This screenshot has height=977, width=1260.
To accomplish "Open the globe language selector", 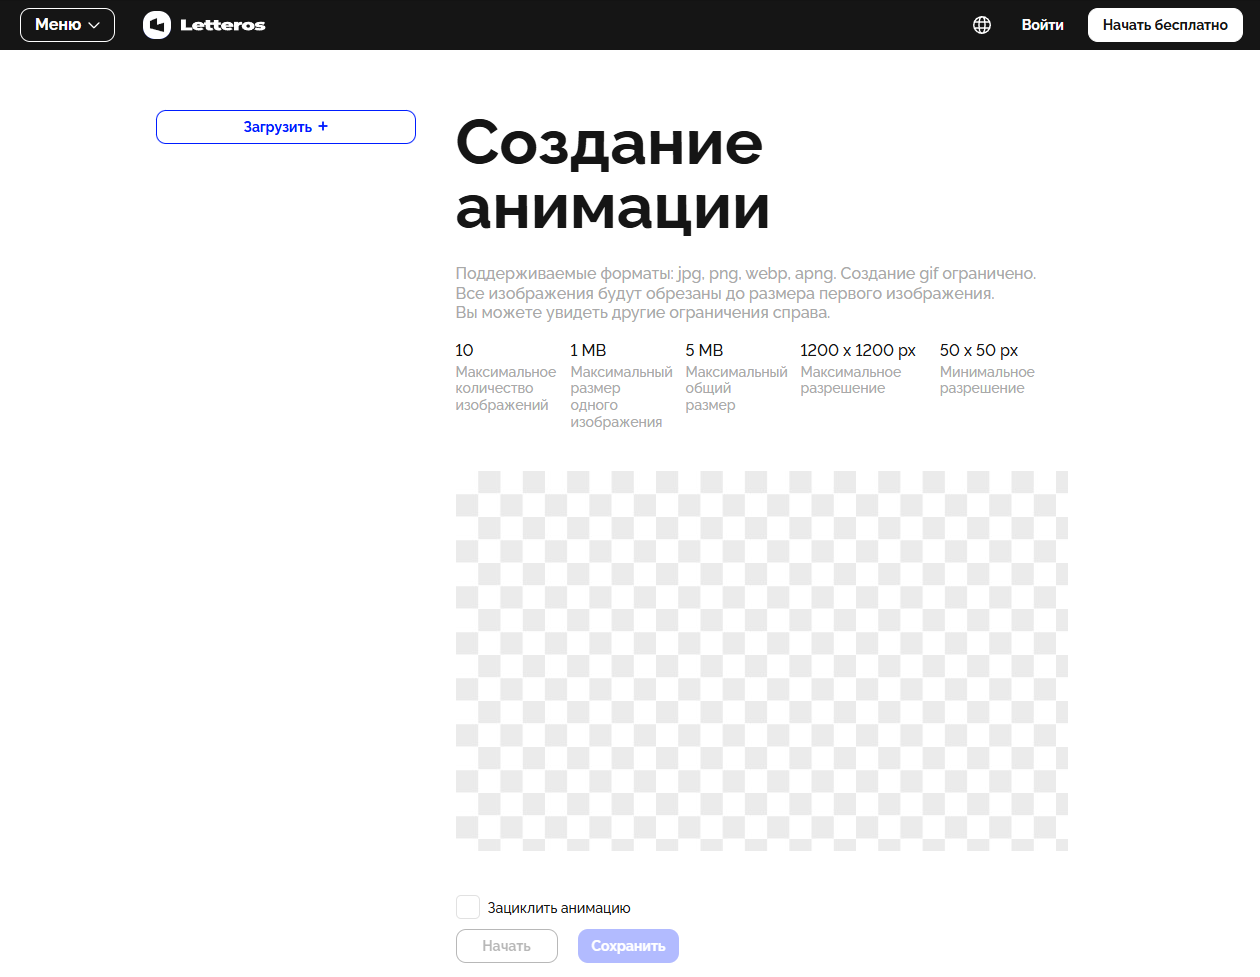I will point(982,25).
